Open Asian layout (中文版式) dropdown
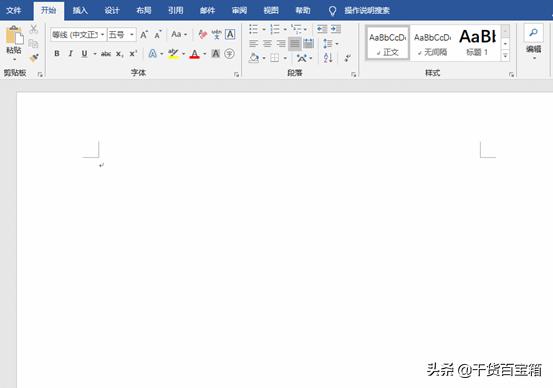Viewport: 553px width, 388px height. [304, 58]
